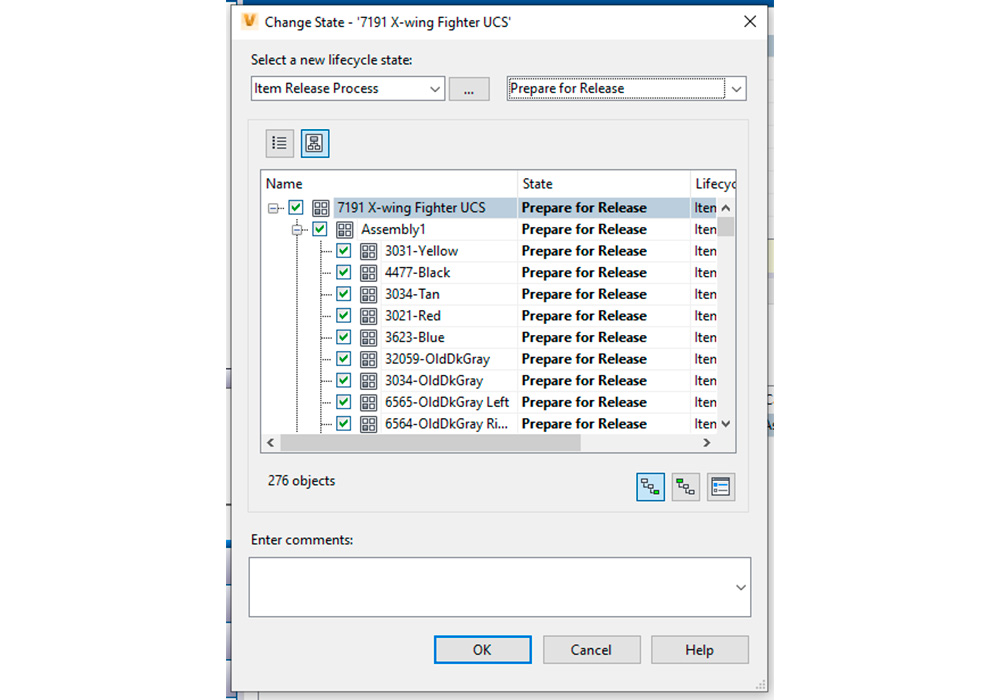Collapse the 7191 X-wing Fighter UCS tree node
Image resolution: width=1000 pixels, height=700 pixels.
pos(273,208)
